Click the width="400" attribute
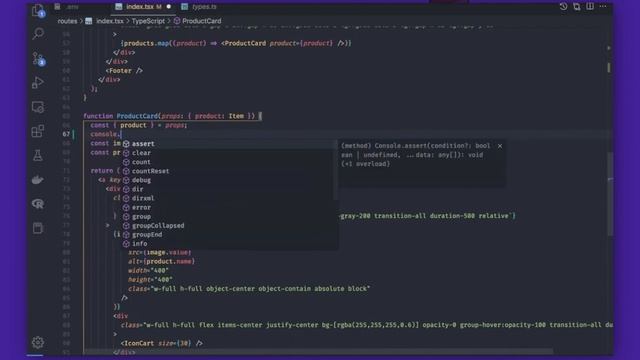The image size is (640, 360). pyautogui.click(x=148, y=270)
